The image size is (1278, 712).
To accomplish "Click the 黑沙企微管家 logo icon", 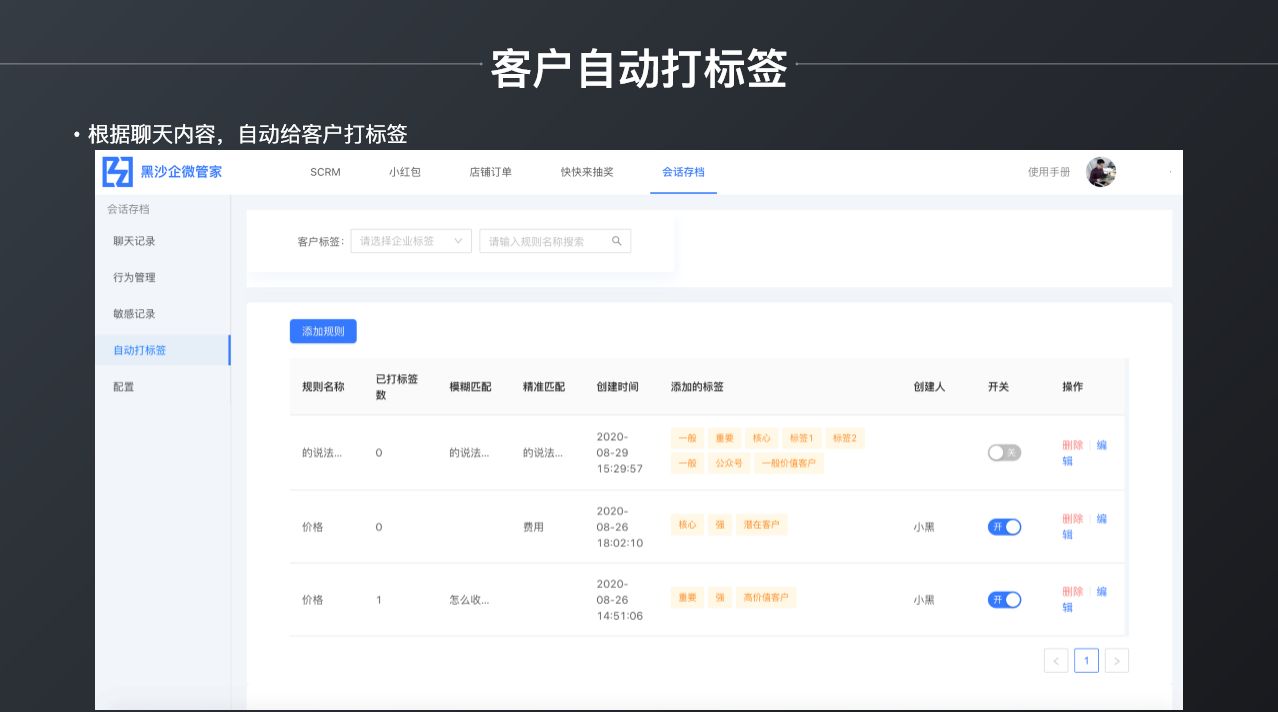I will (117, 172).
